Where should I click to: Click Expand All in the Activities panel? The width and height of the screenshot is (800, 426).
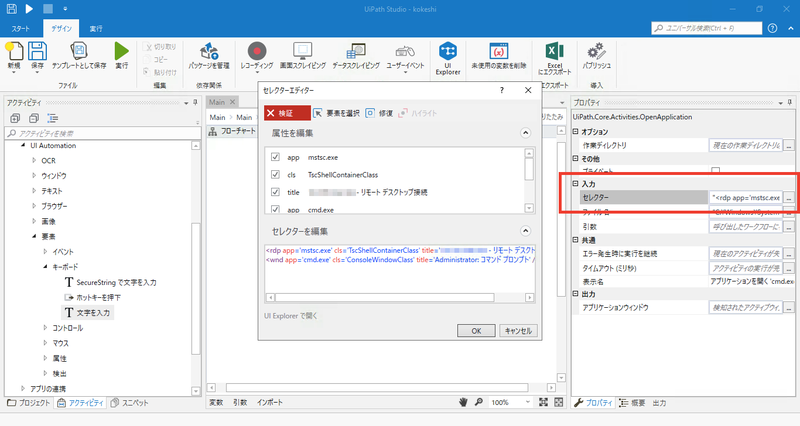point(15,118)
